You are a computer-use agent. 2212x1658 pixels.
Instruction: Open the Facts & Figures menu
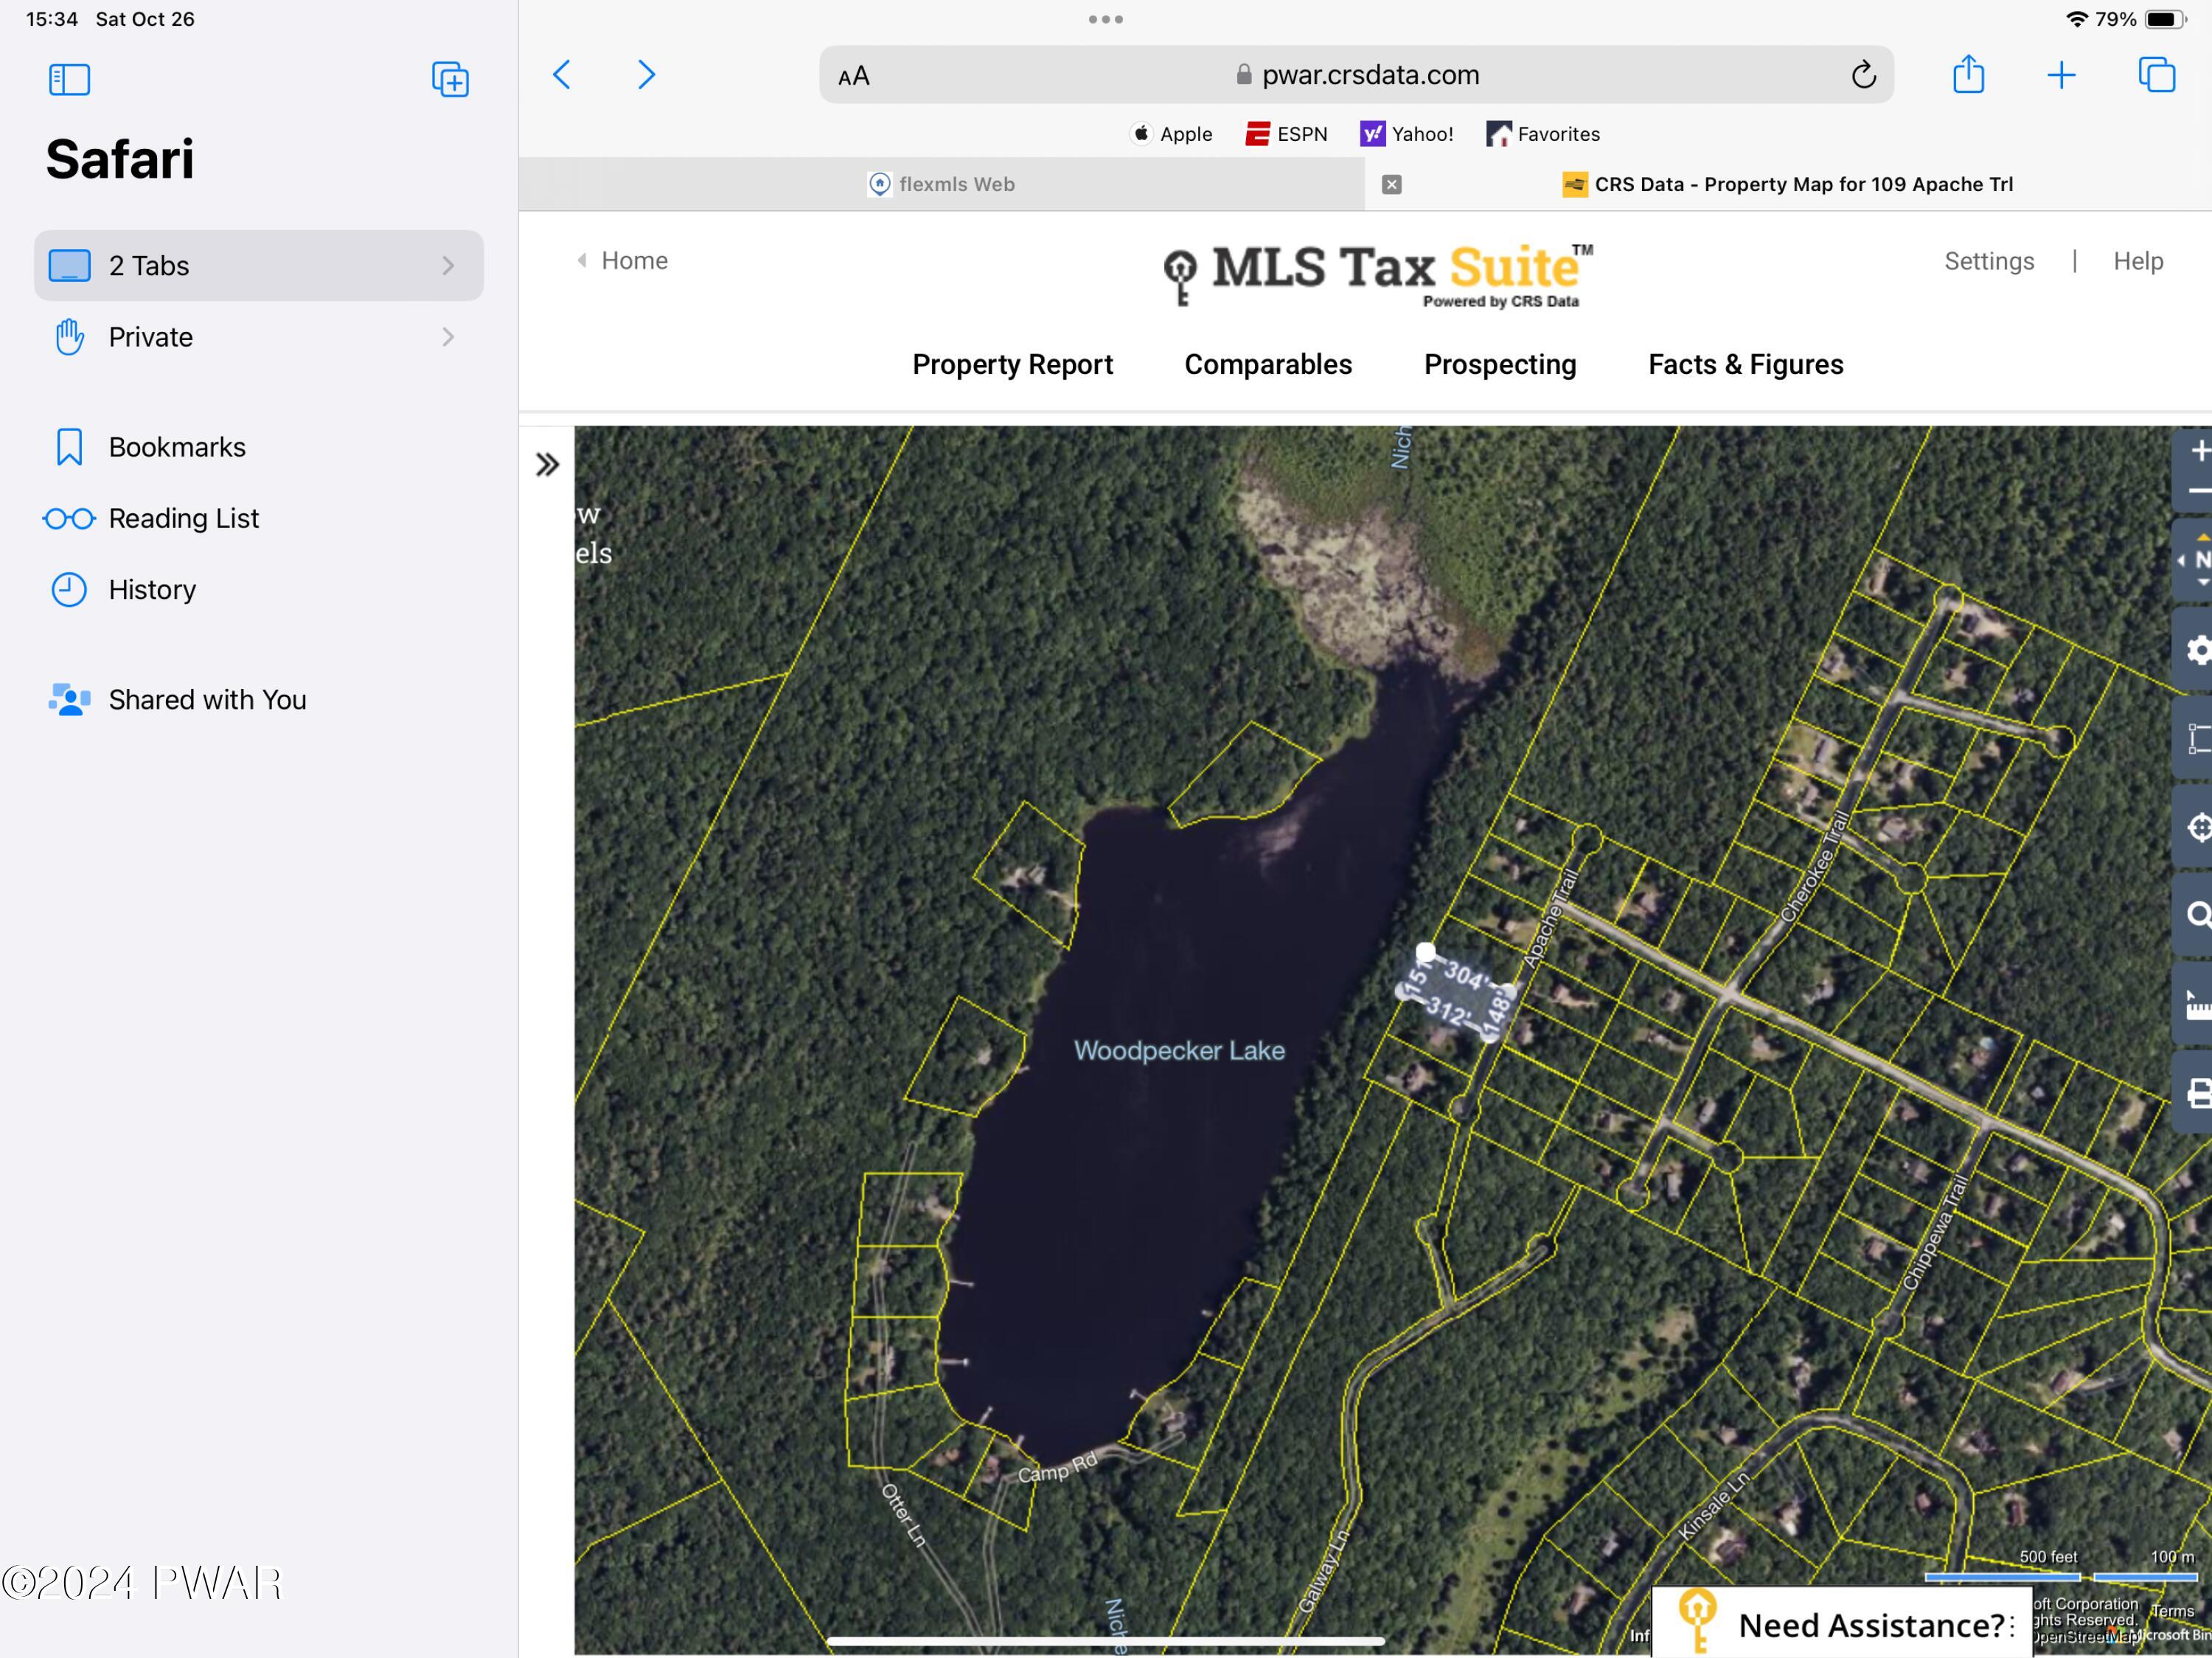[x=1746, y=364]
